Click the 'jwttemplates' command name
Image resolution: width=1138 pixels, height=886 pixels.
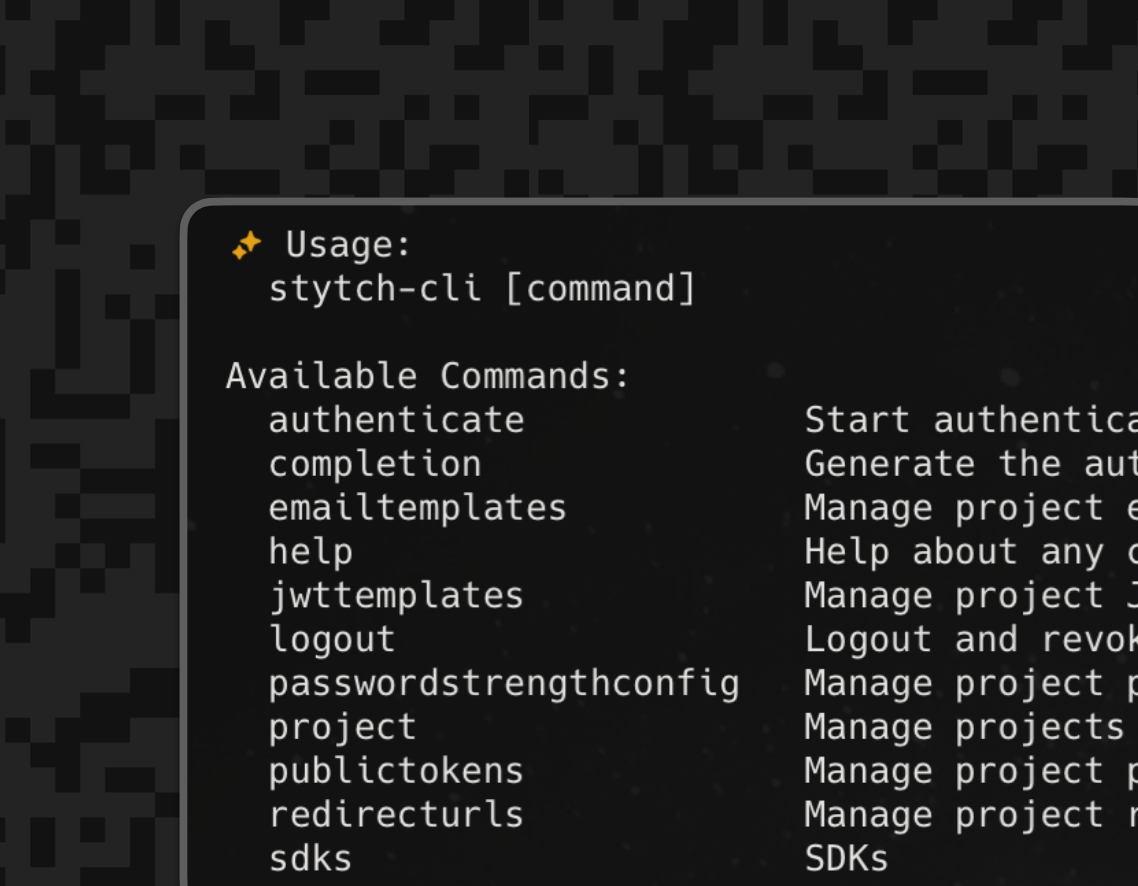(396, 596)
